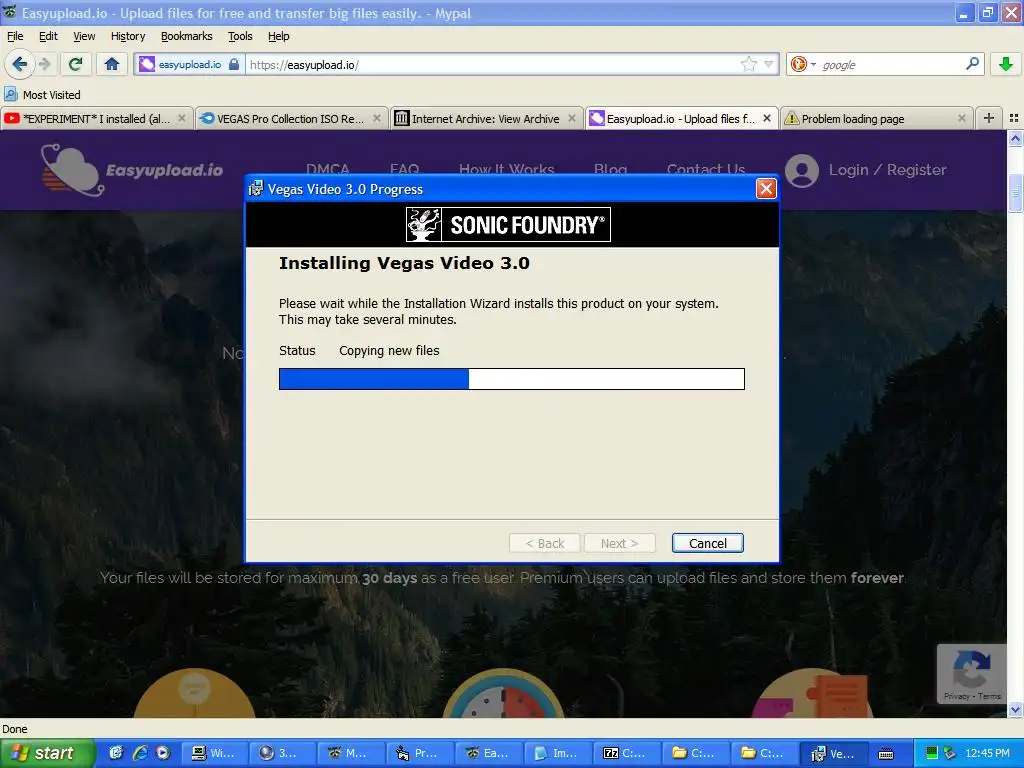Open the Edit menu
Viewport: 1024px width, 768px height.
pos(48,36)
